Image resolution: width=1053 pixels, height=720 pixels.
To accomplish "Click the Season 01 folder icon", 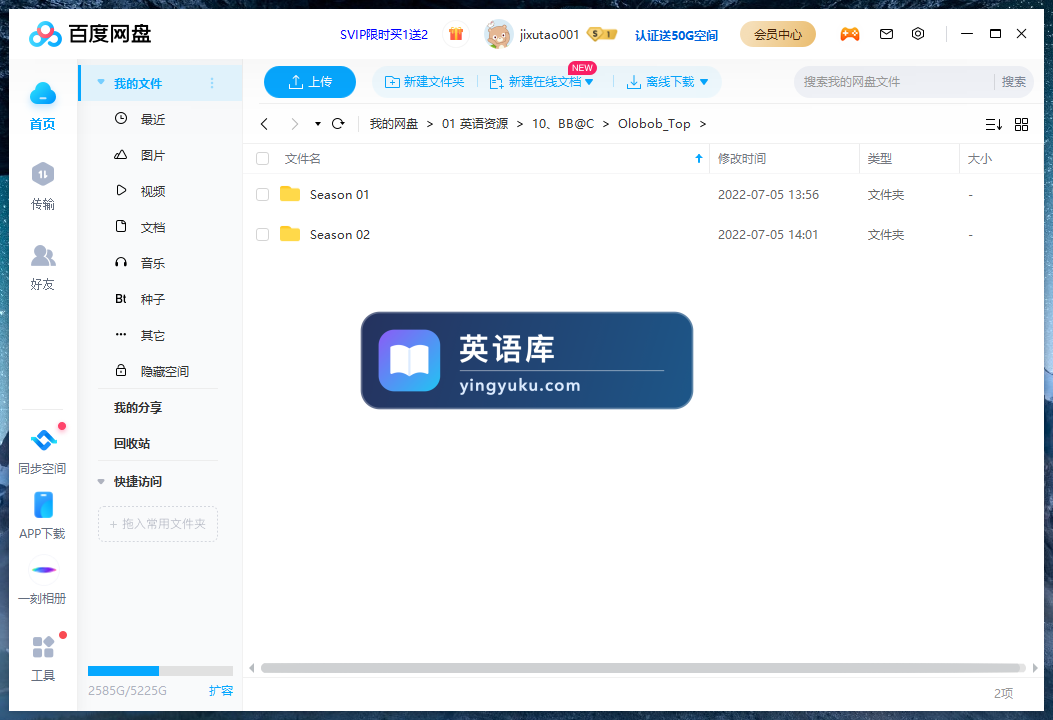I will click(x=290, y=194).
